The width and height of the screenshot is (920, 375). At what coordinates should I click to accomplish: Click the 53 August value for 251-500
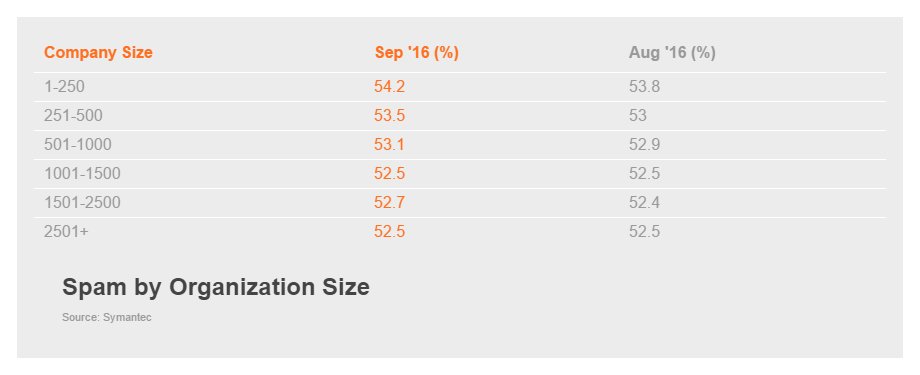pos(638,116)
